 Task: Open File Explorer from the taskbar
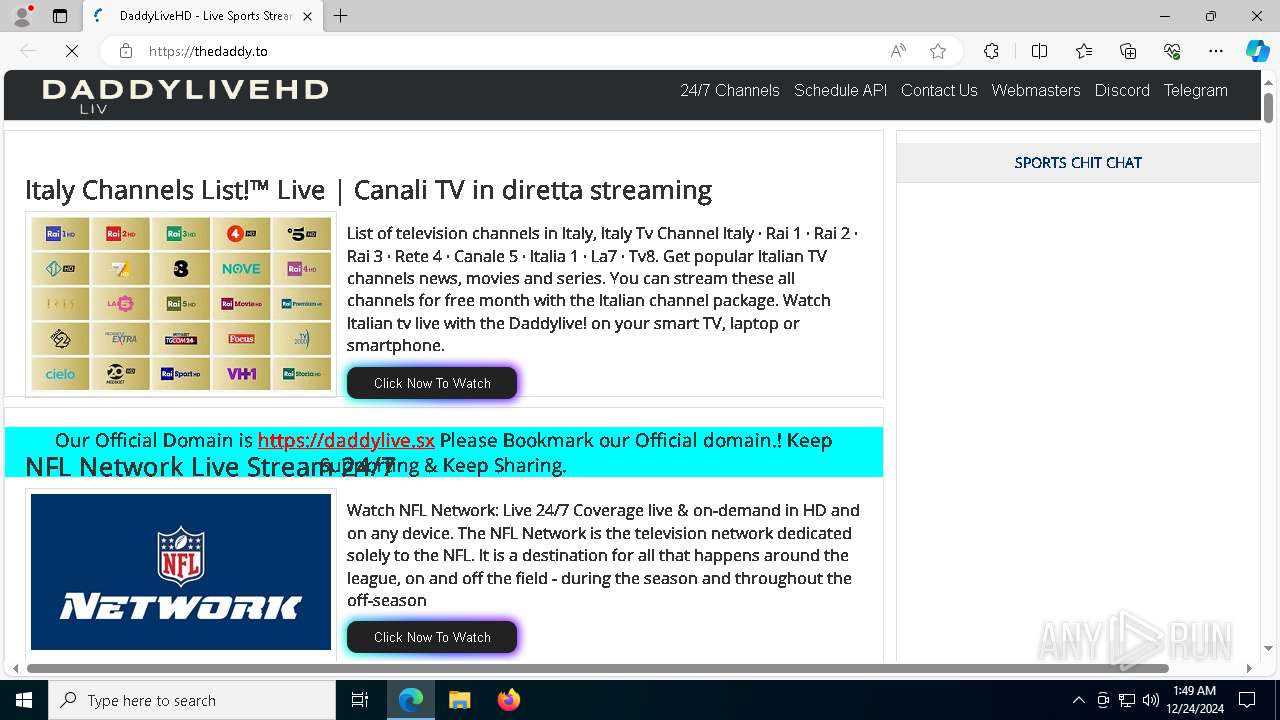tap(459, 700)
